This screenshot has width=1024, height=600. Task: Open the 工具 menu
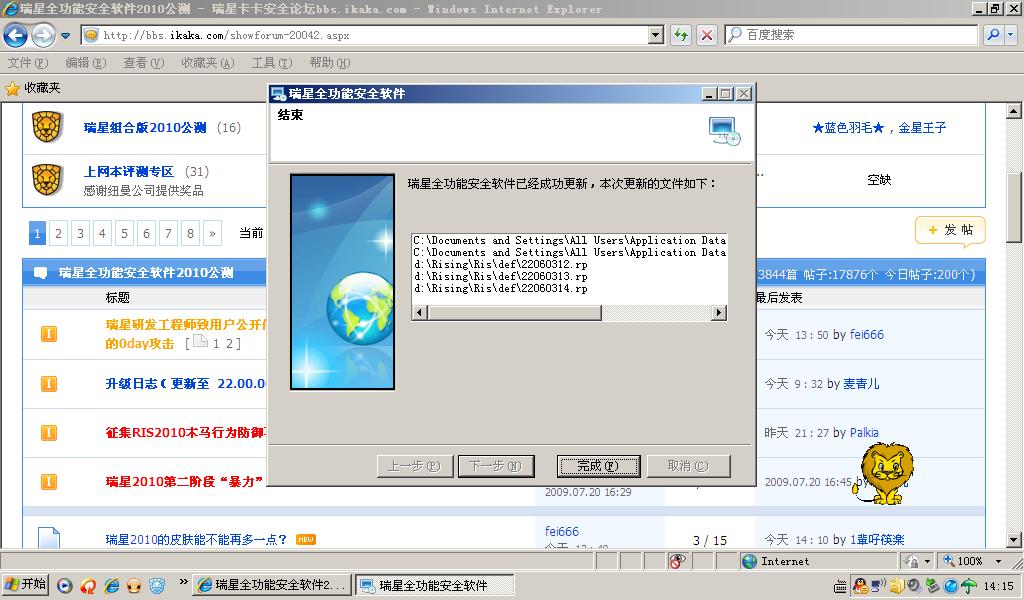click(272, 63)
